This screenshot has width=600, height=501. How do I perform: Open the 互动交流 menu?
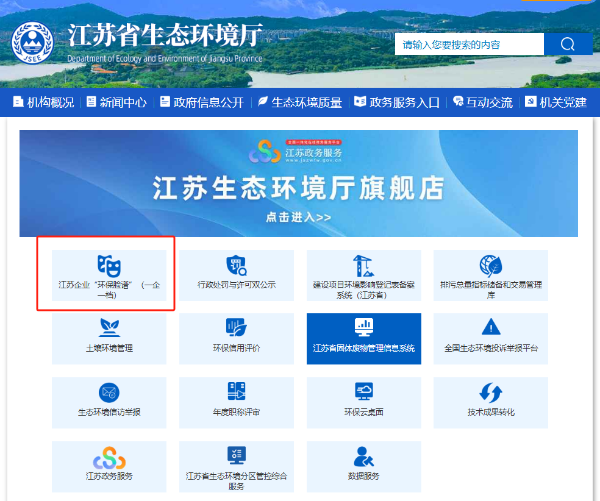point(489,102)
